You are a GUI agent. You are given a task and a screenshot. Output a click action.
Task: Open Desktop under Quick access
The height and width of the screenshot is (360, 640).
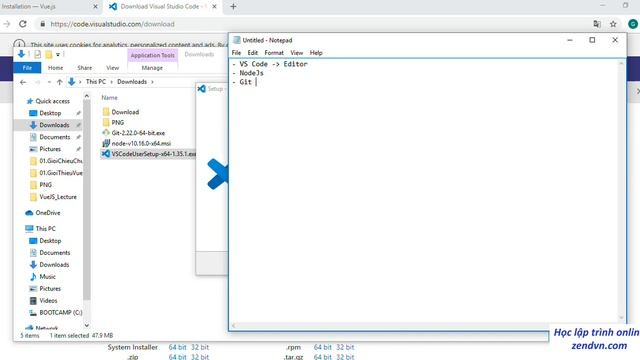(x=50, y=113)
